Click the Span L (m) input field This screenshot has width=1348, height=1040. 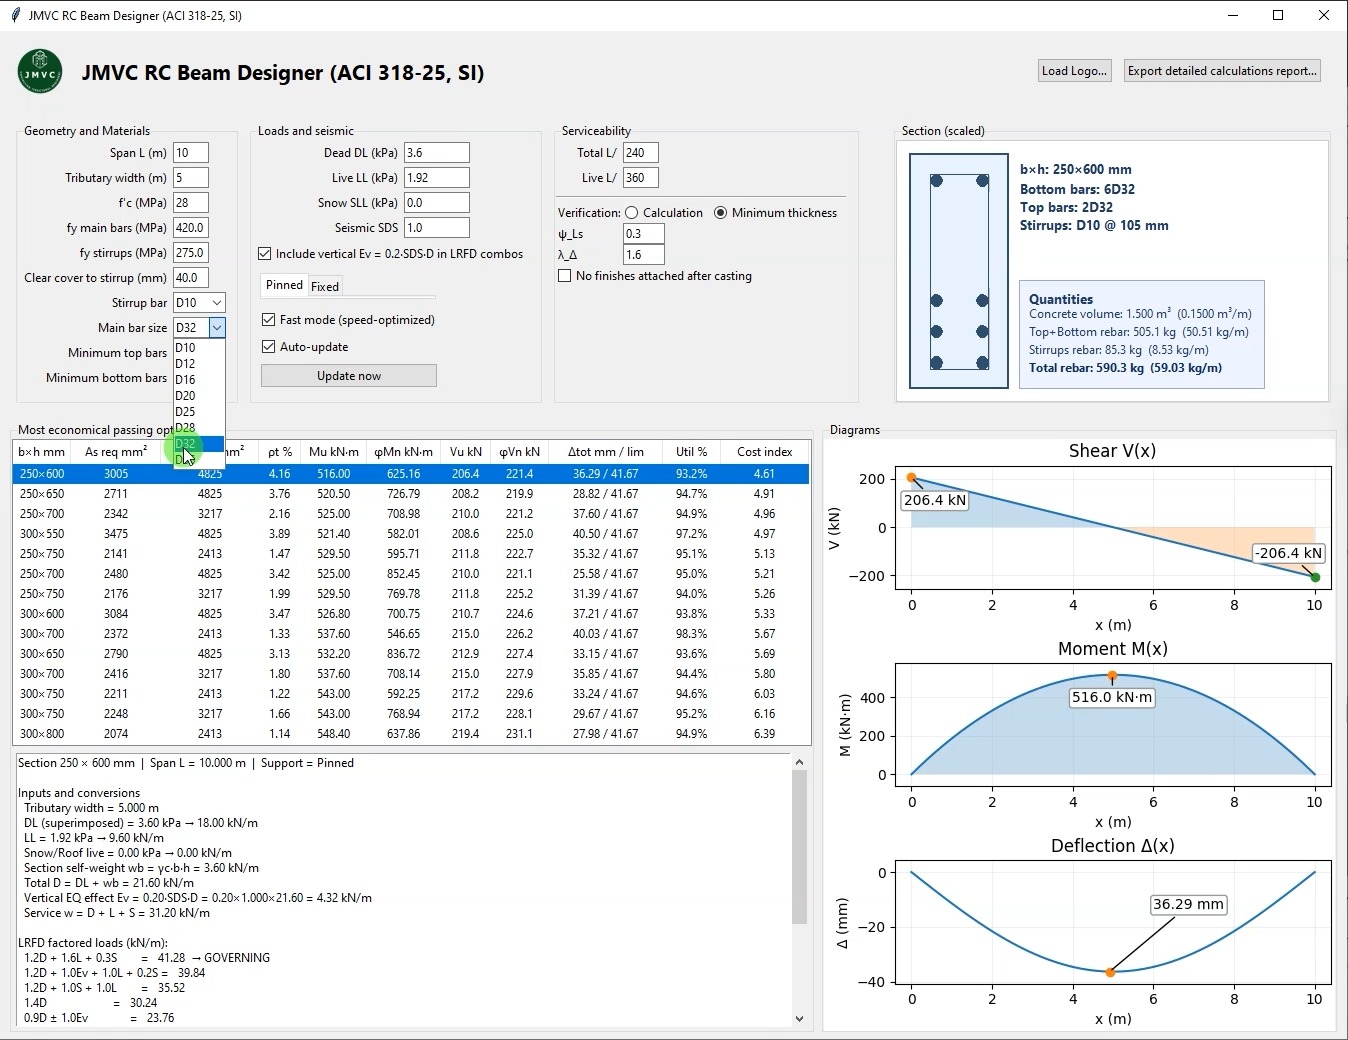click(x=191, y=153)
